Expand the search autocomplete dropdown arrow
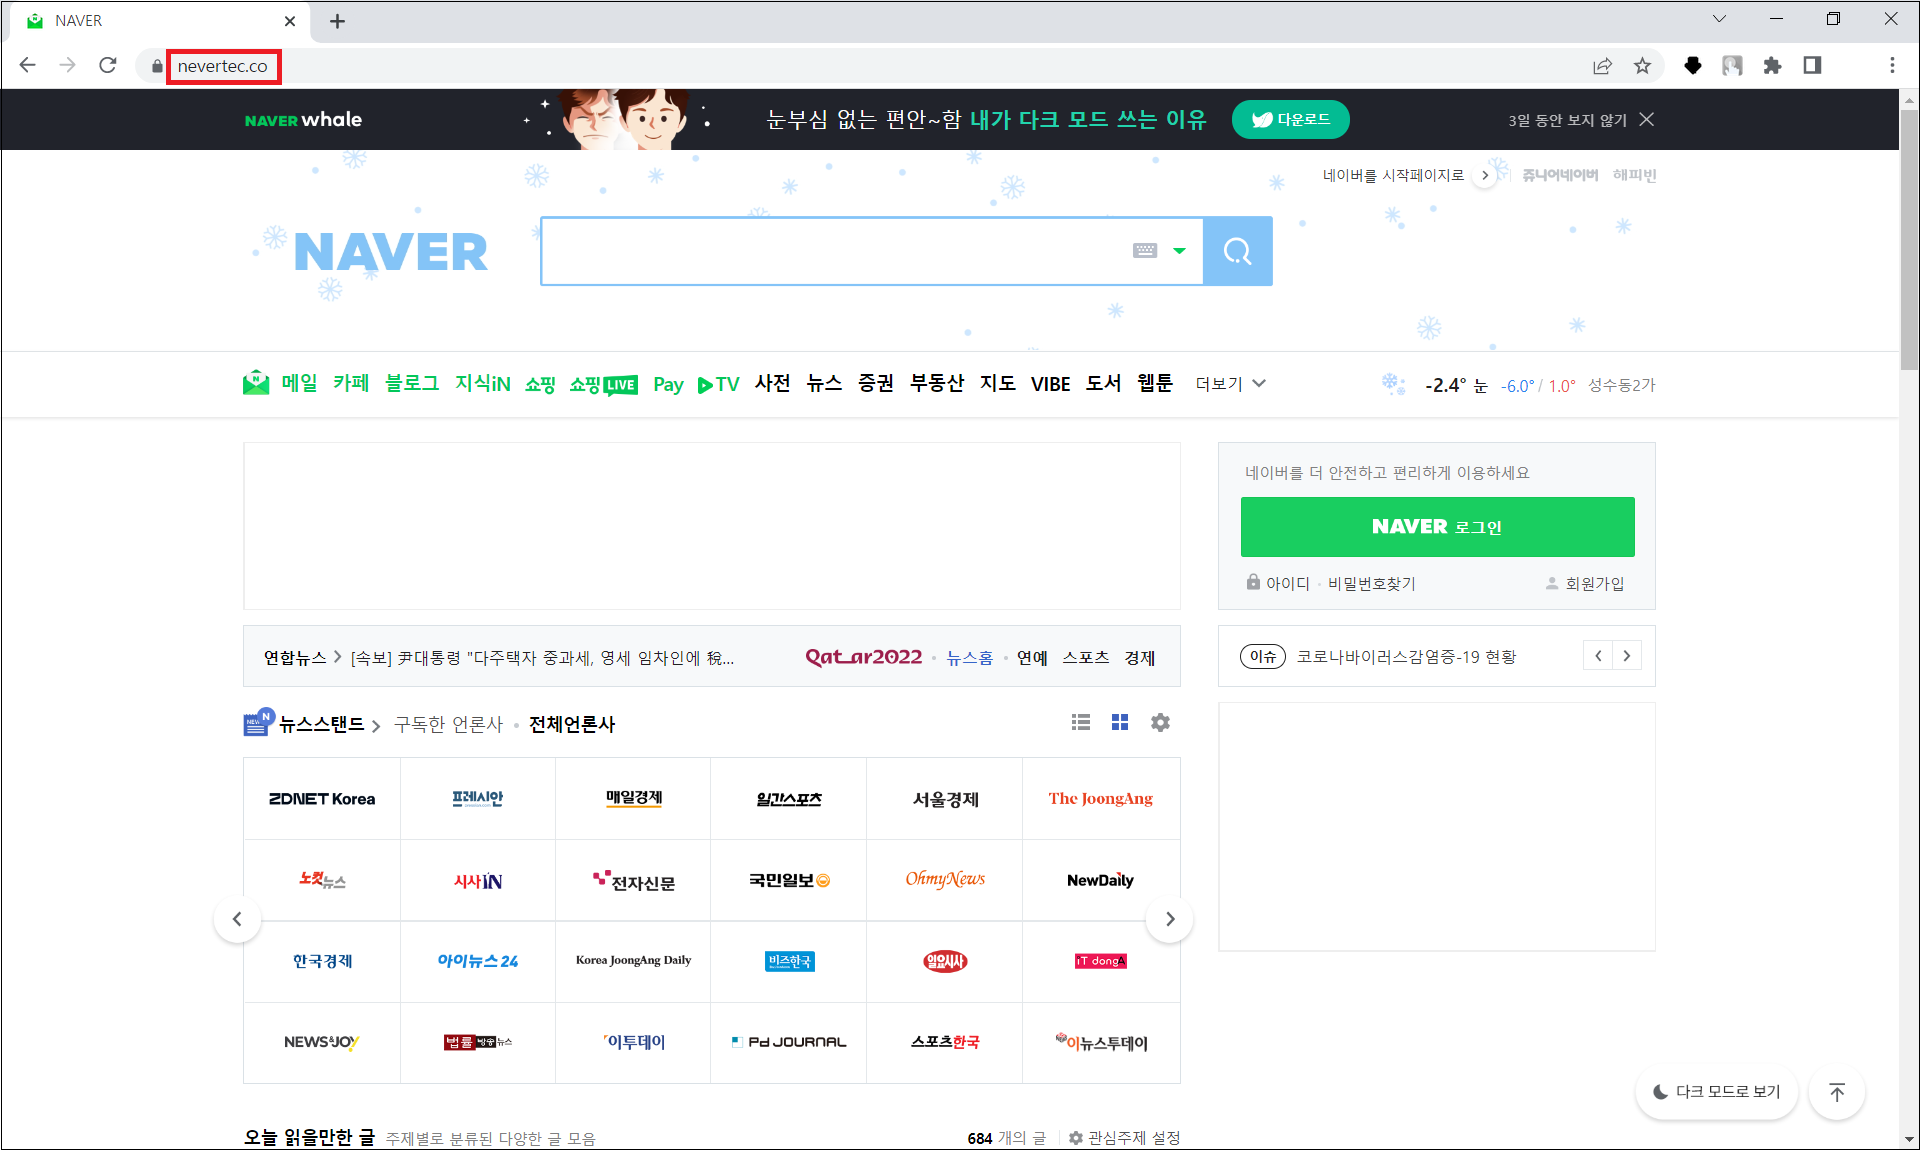 coord(1180,251)
